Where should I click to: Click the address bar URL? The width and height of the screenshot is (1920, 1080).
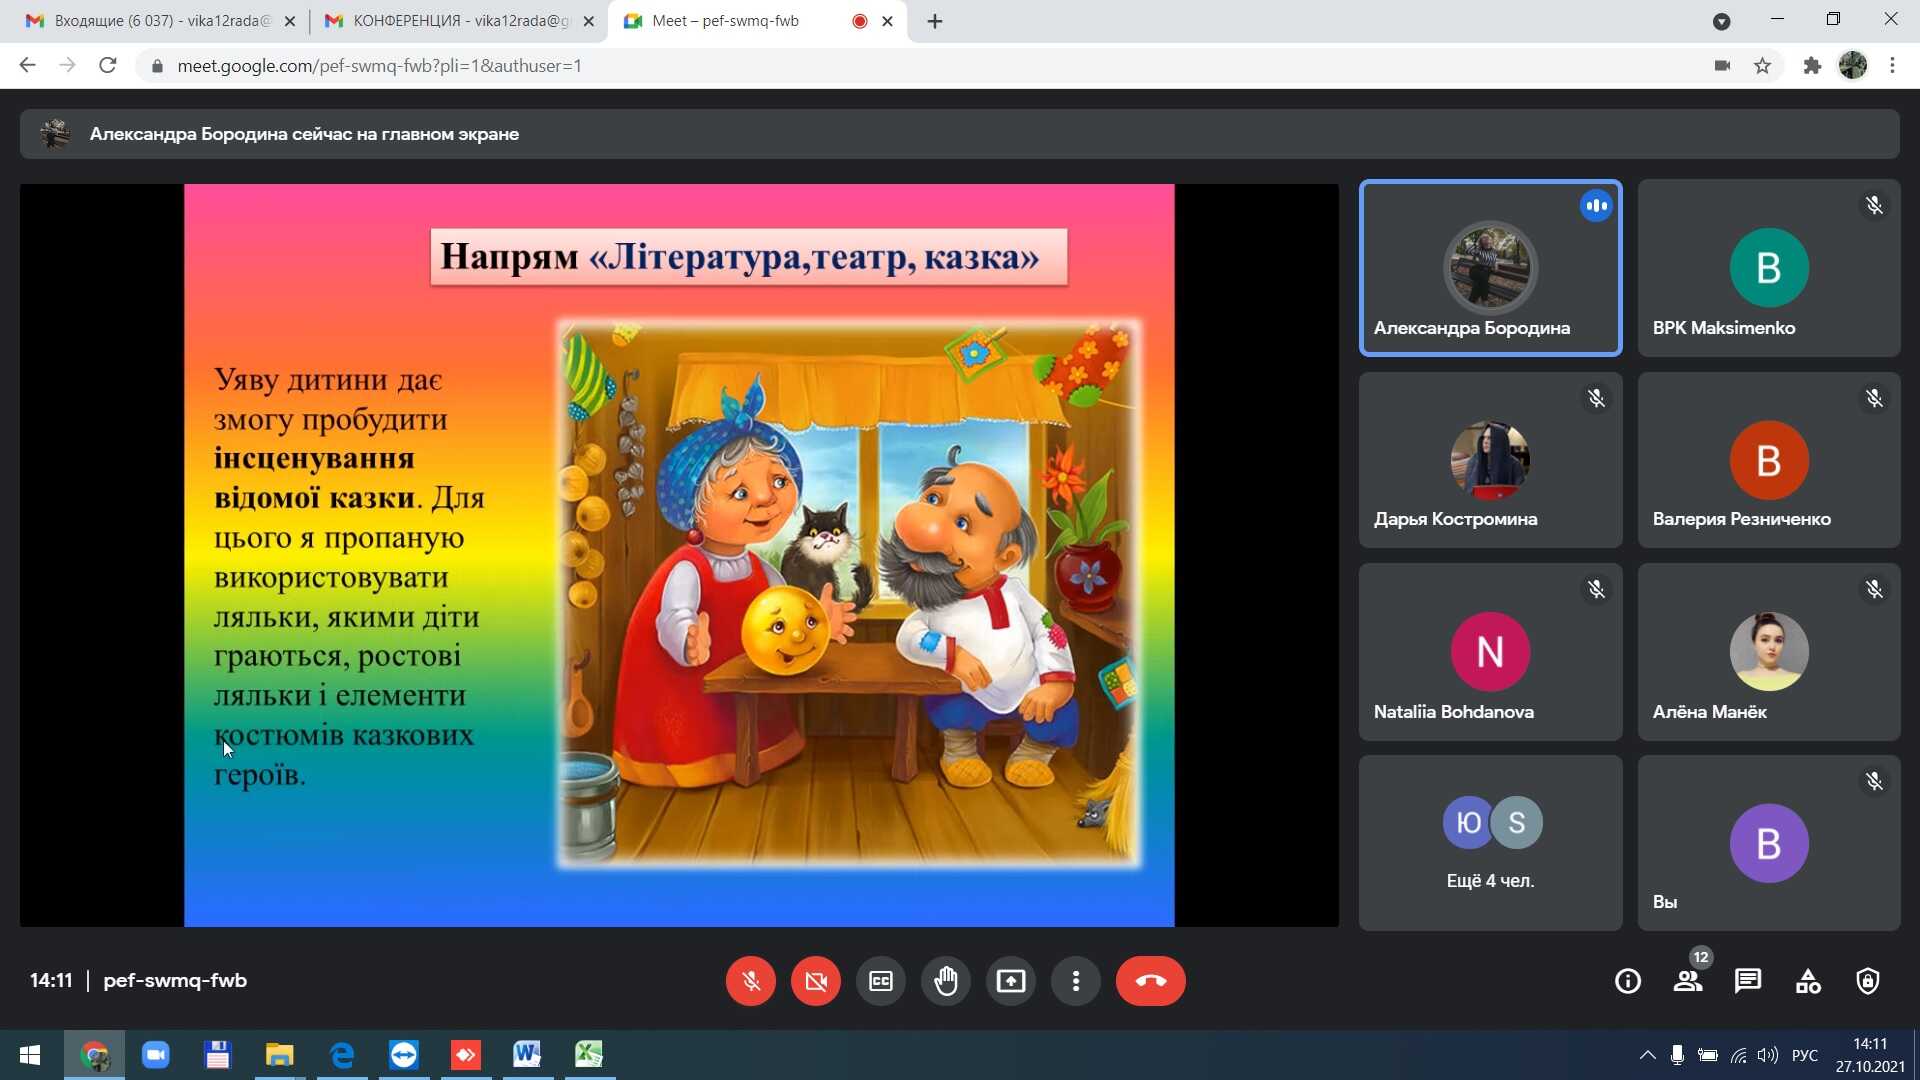(380, 66)
